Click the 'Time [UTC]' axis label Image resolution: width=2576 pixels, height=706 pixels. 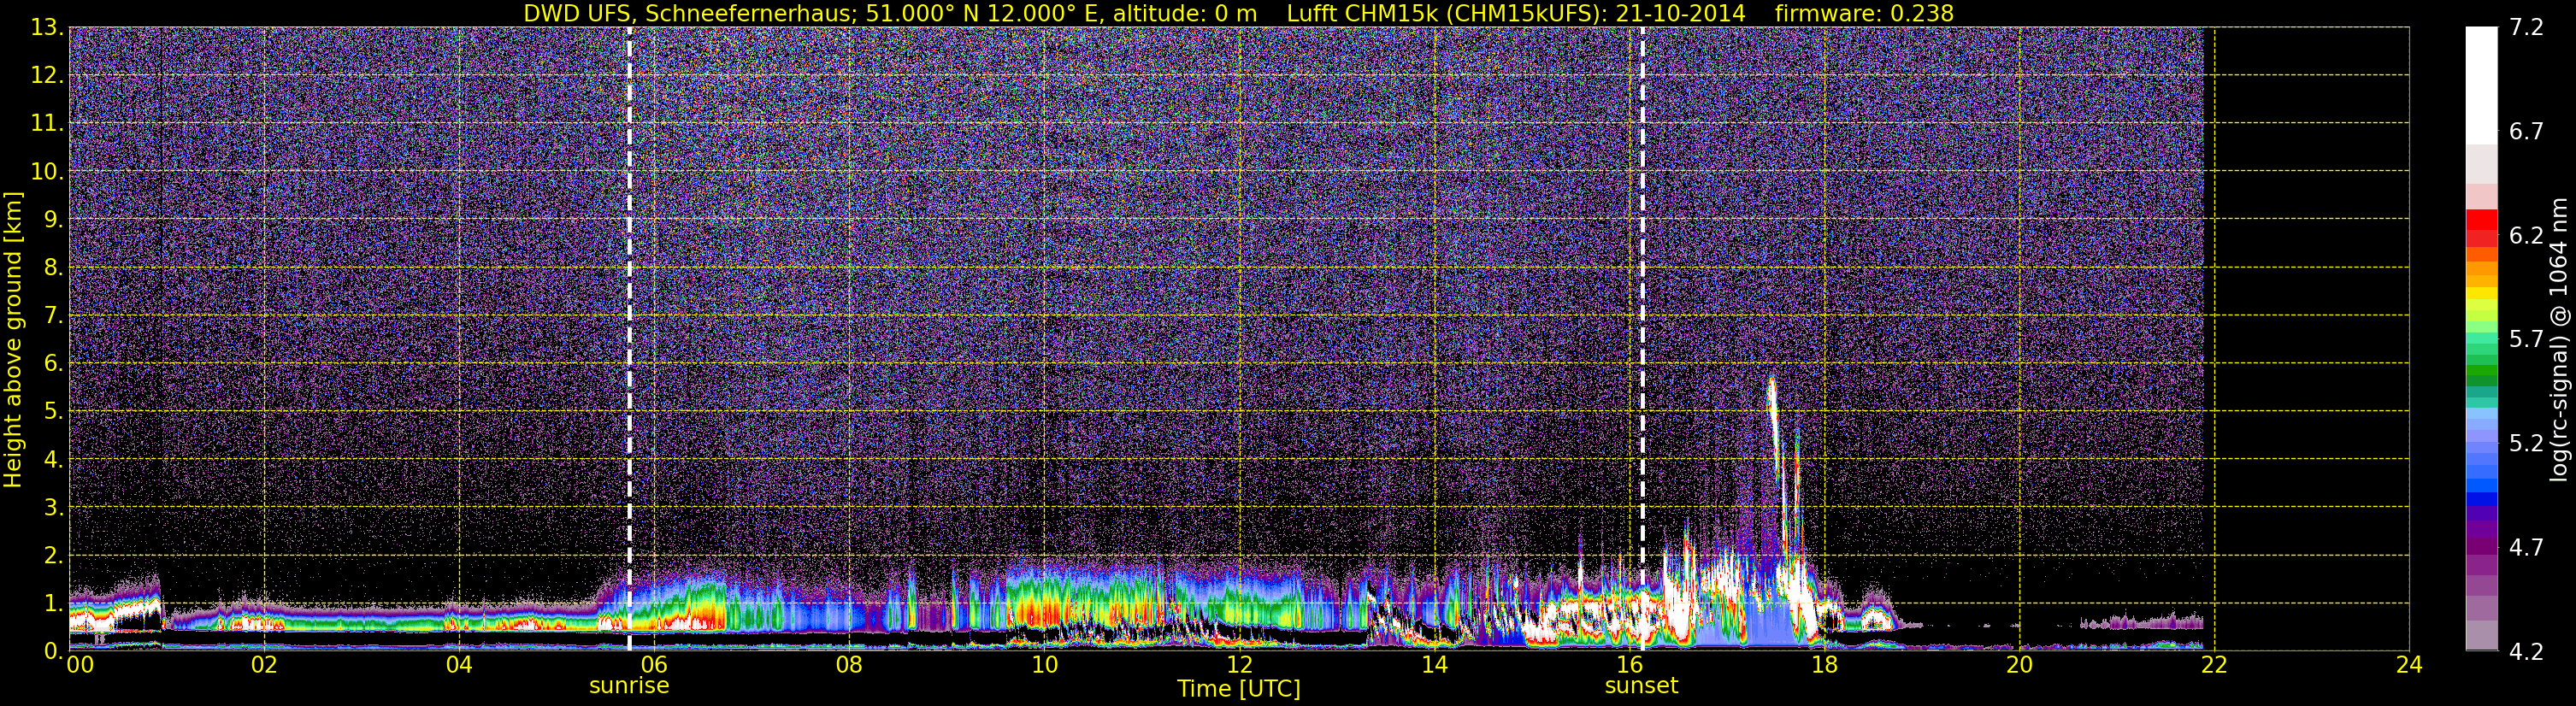[x=1239, y=688]
